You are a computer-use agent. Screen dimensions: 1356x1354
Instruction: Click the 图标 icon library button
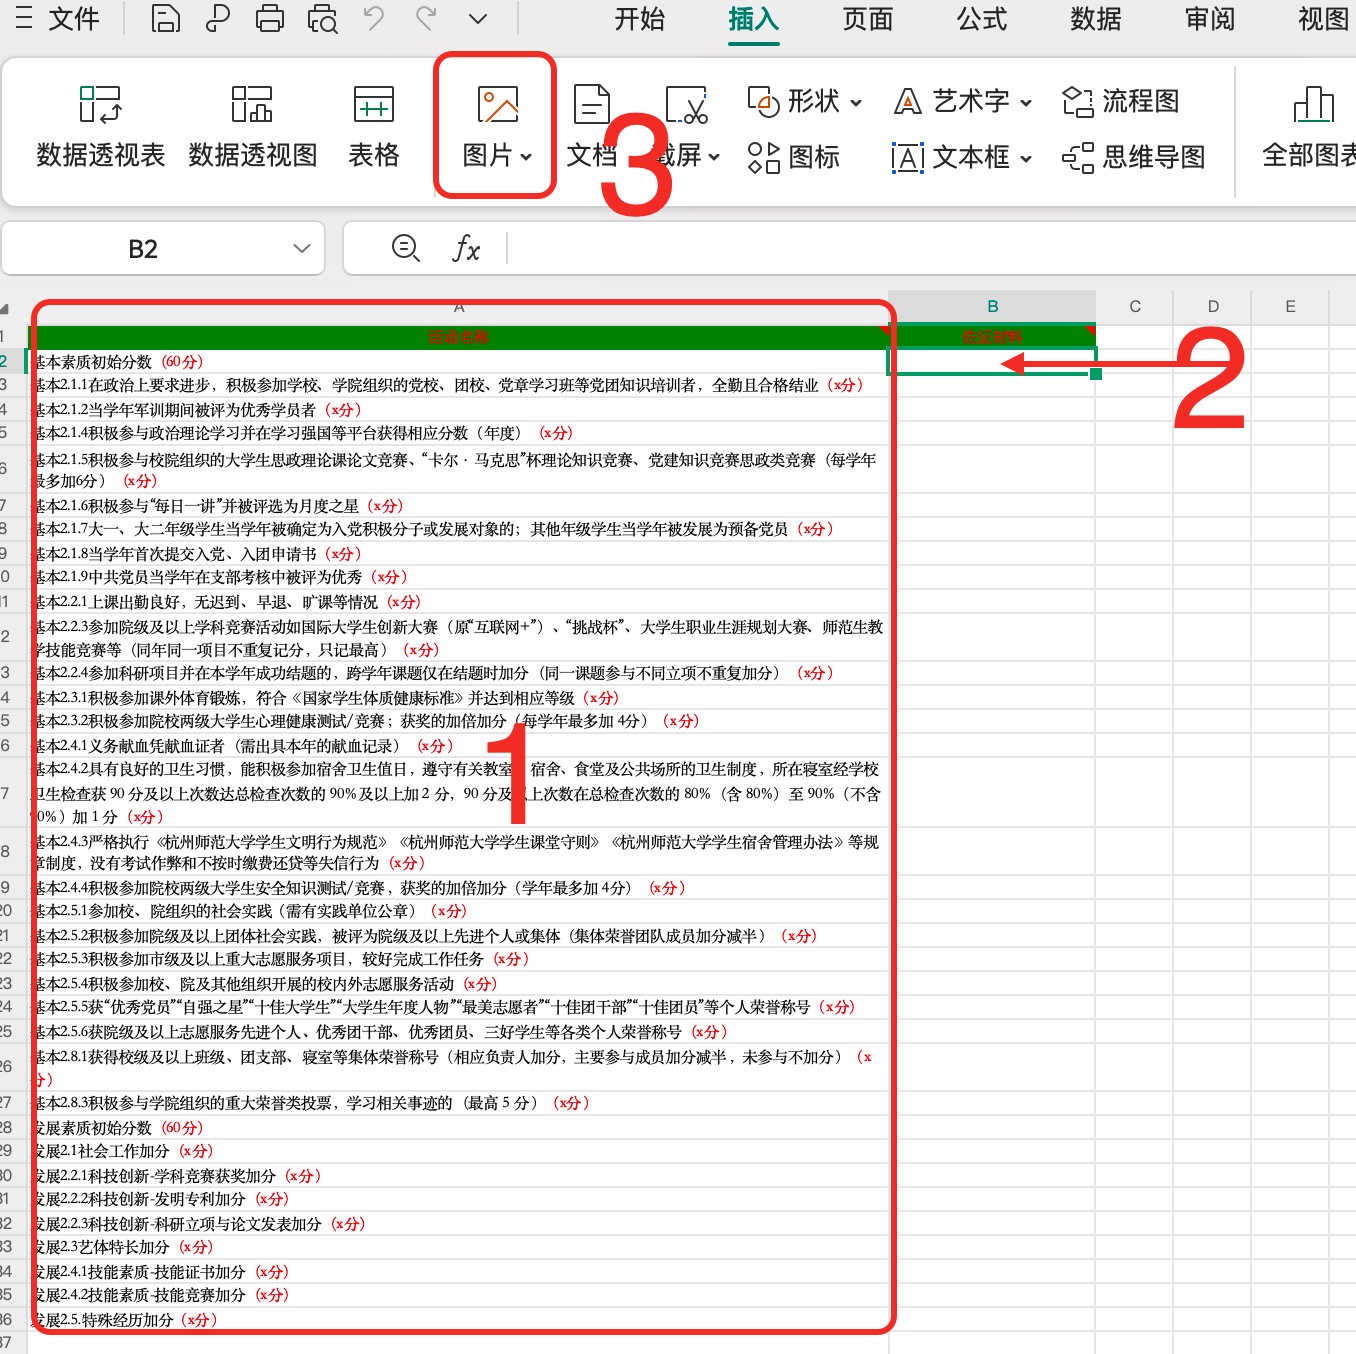click(x=793, y=157)
